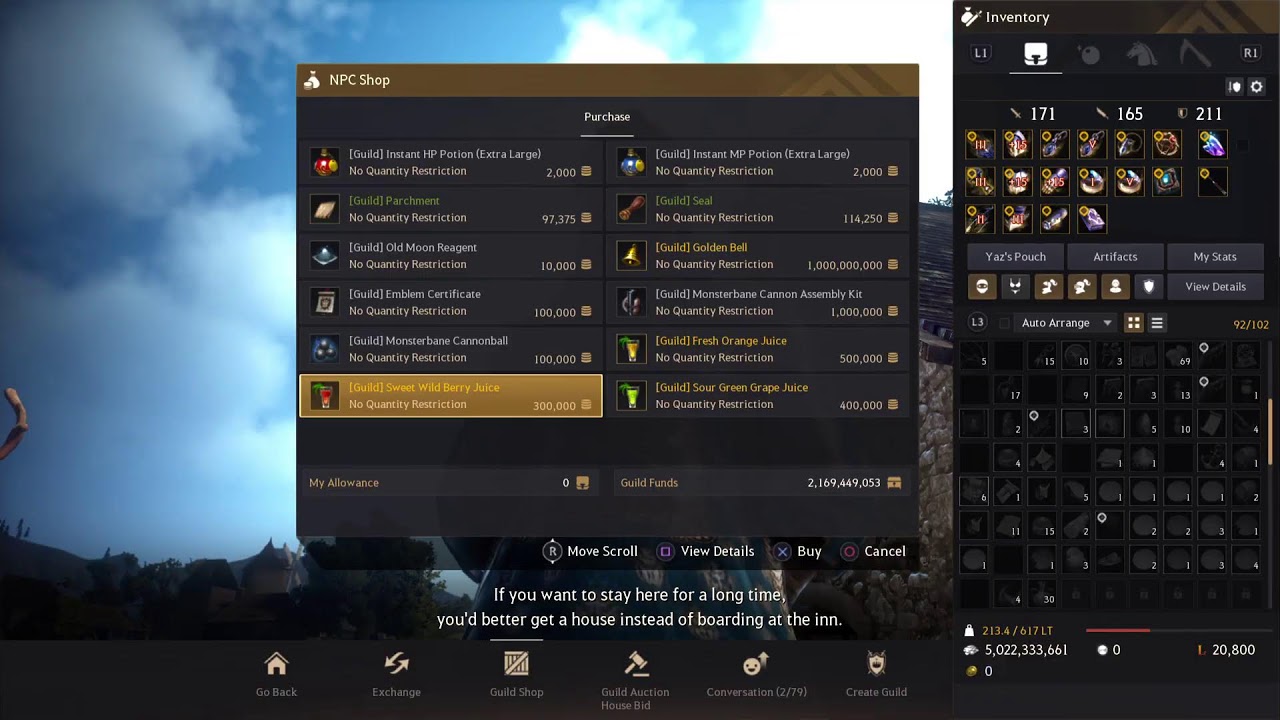The image size is (1280, 720).
Task: Click the R1 next tab indicator
Action: click(x=1250, y=53)
